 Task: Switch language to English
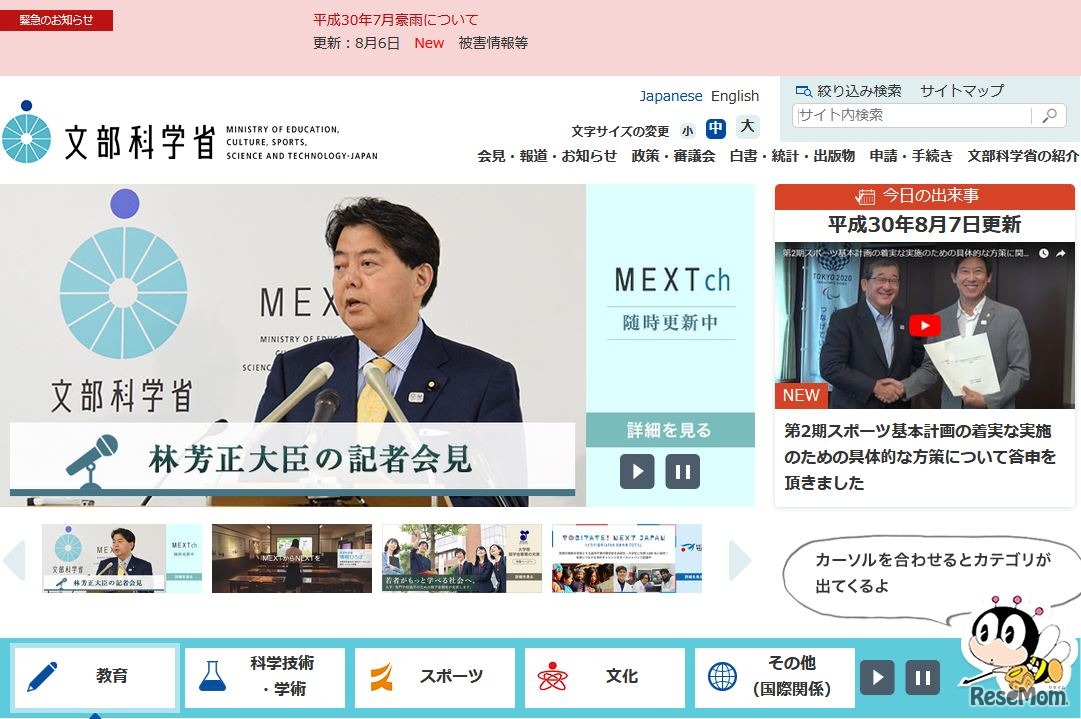point(735,96)
